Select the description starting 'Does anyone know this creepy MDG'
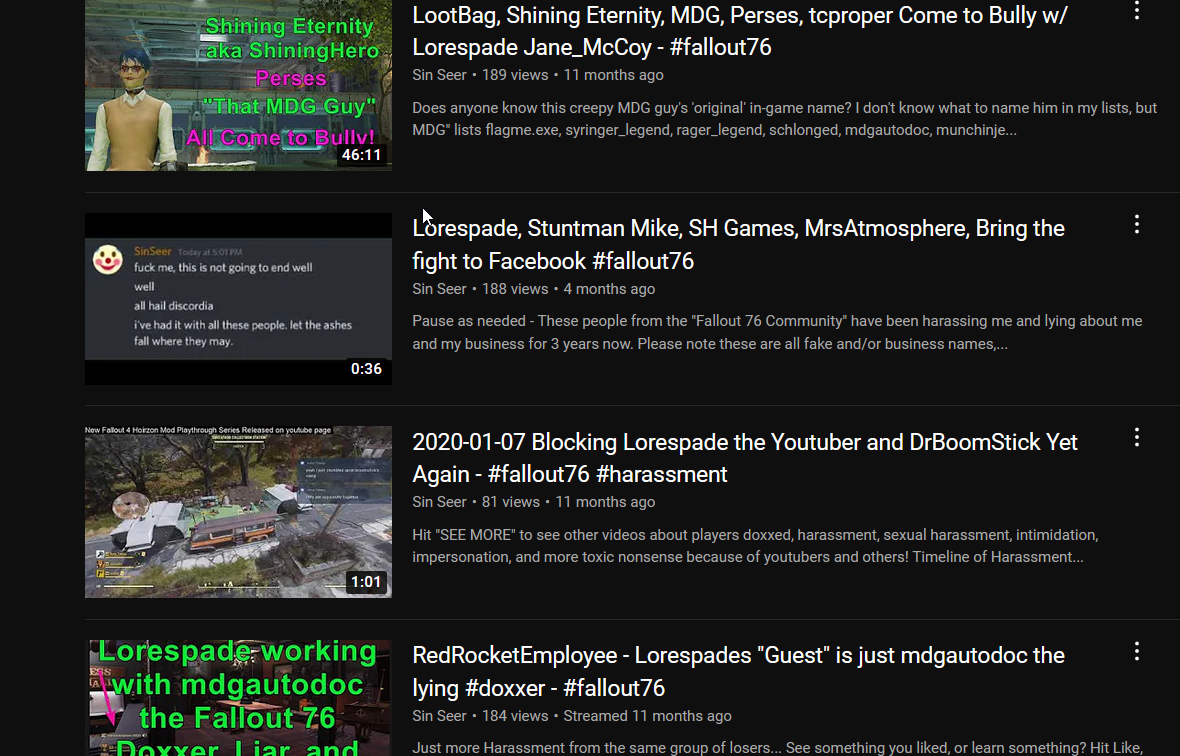 click(x=784, y=119)
